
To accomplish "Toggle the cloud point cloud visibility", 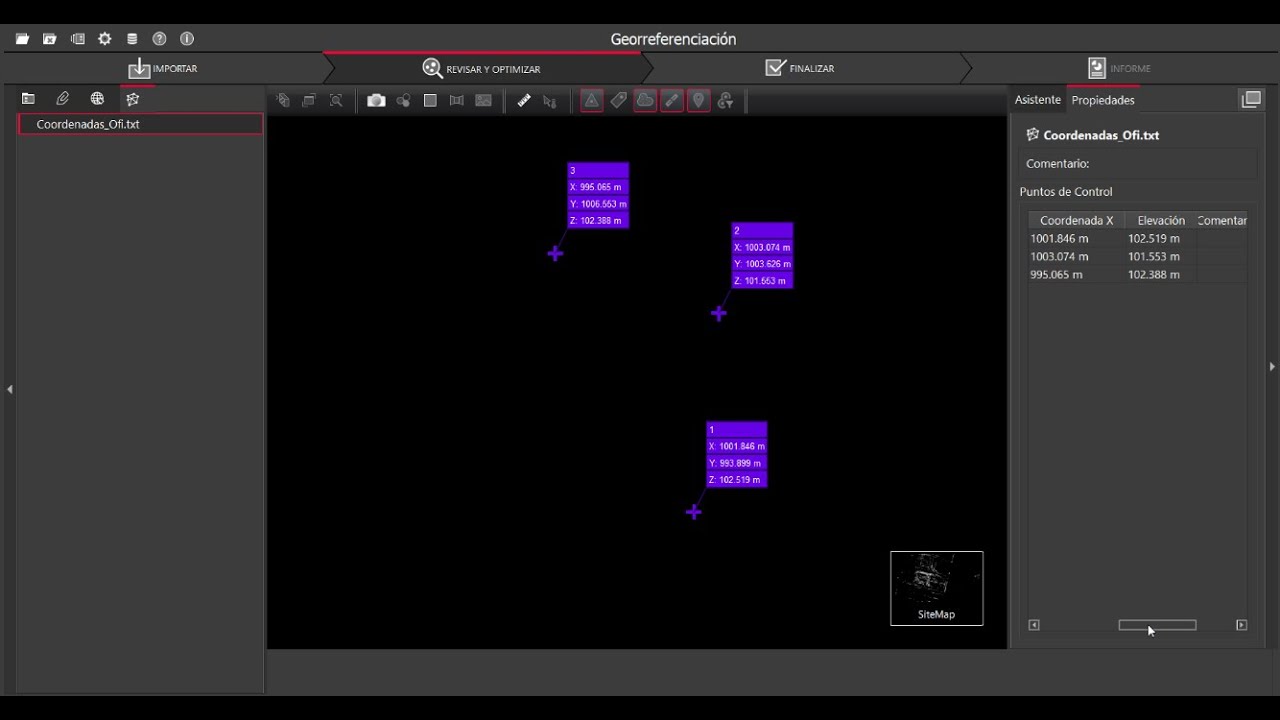I will [645, 100].
